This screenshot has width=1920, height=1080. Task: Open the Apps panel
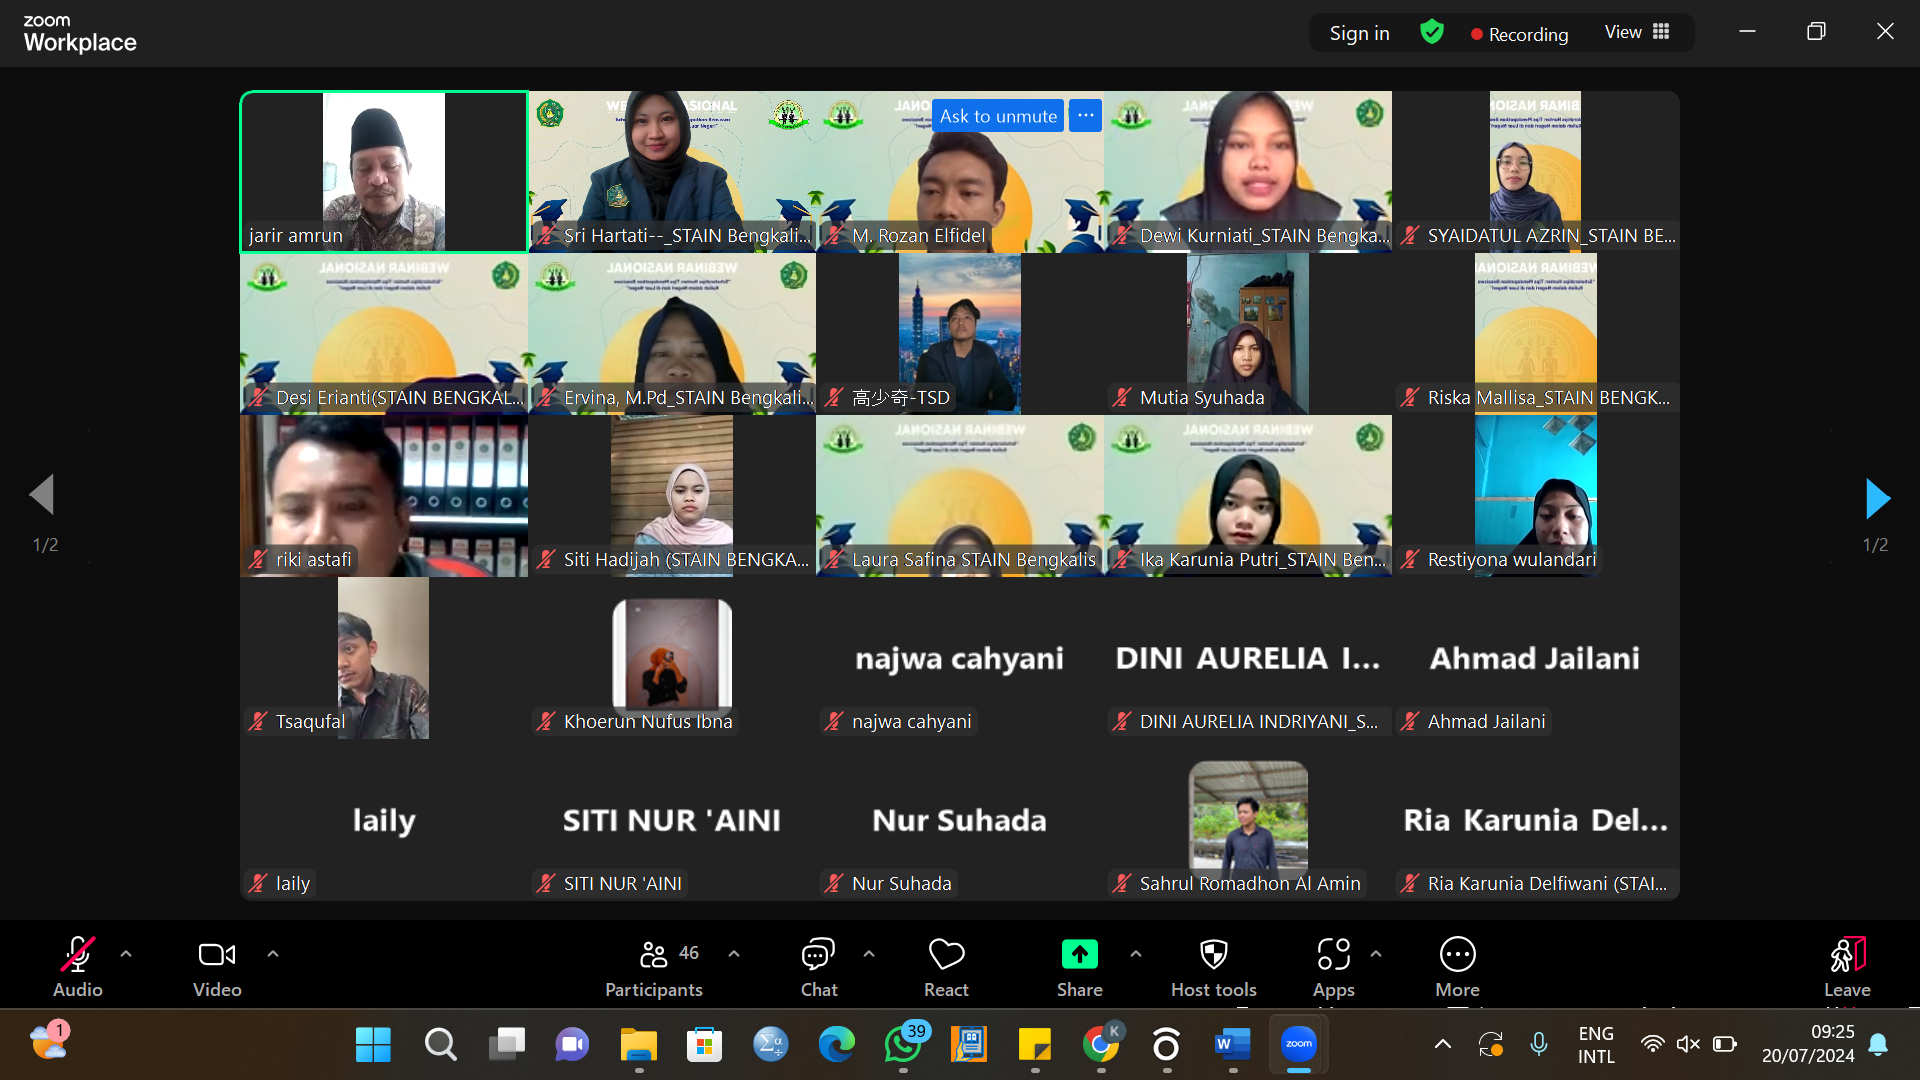point(1333,955)
